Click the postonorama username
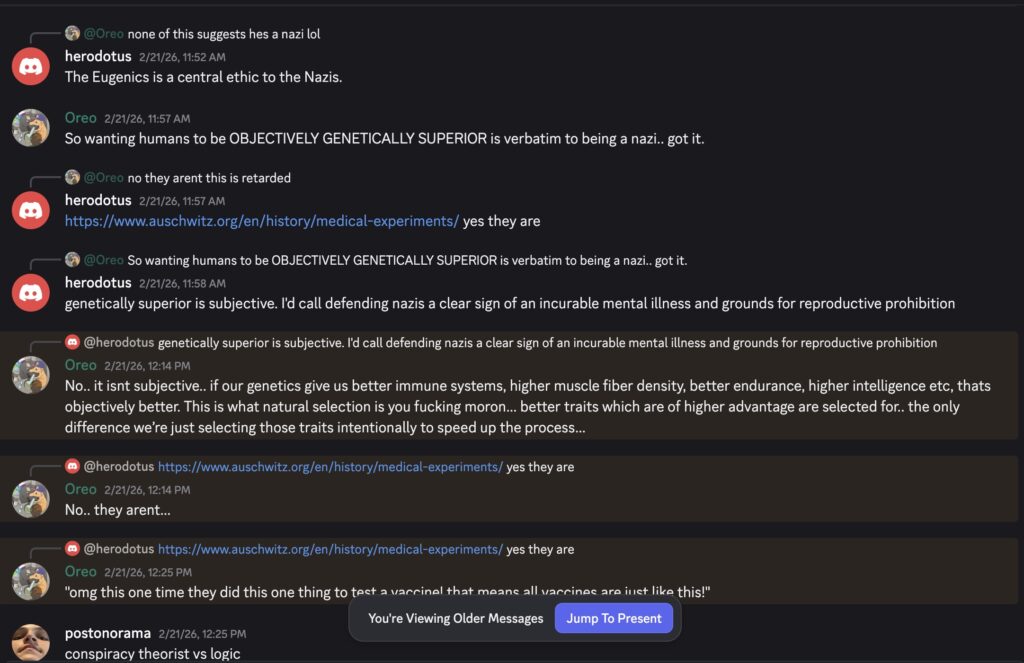Screen dimensions: 1024x663 click(x=106, y=633)
